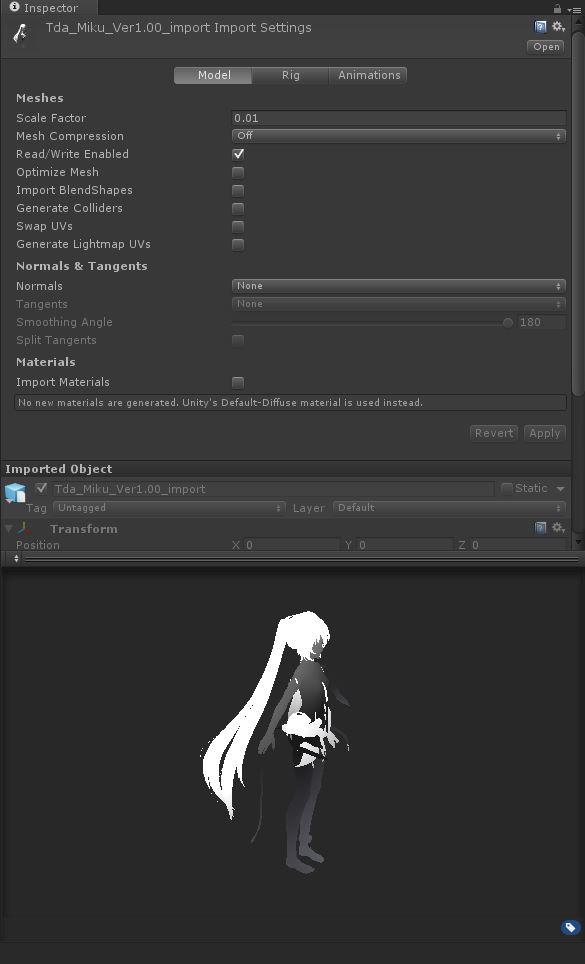
Task: Click the Smoothing Angle value field
Action: coord(541,322)
